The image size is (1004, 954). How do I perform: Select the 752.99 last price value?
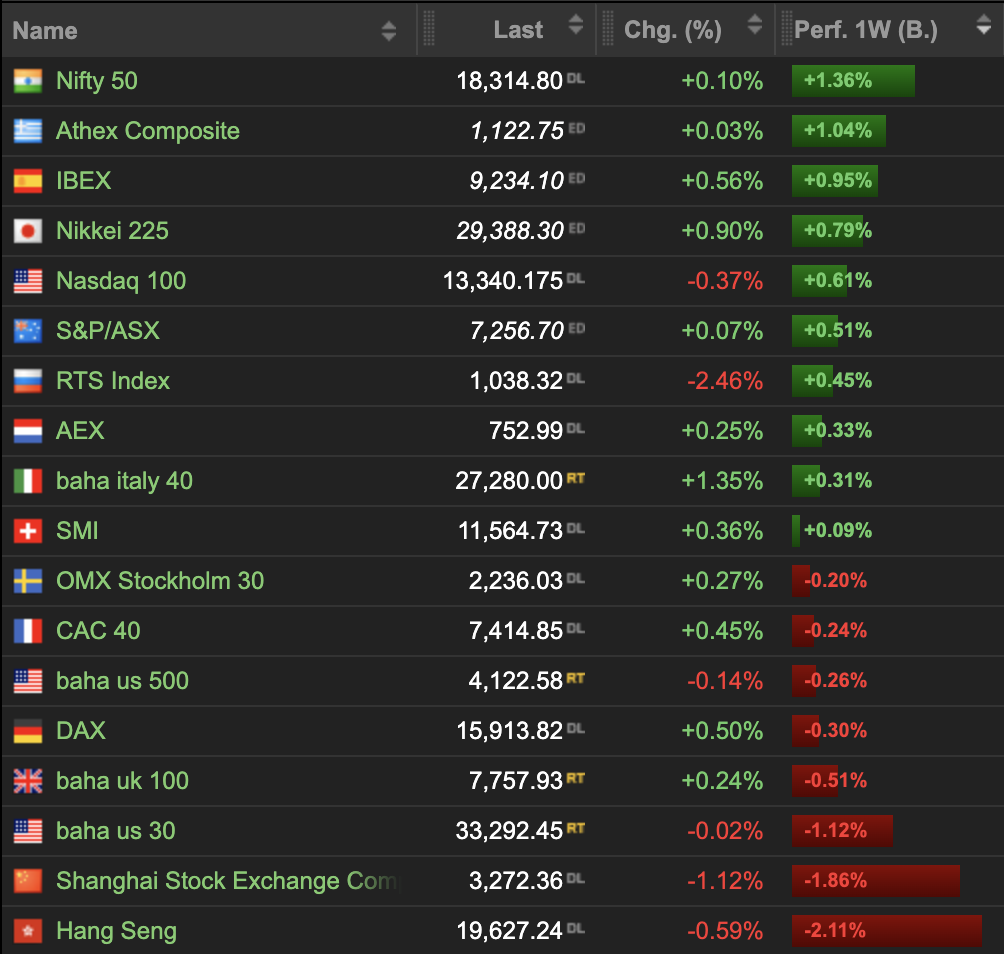tap(526, 430)
